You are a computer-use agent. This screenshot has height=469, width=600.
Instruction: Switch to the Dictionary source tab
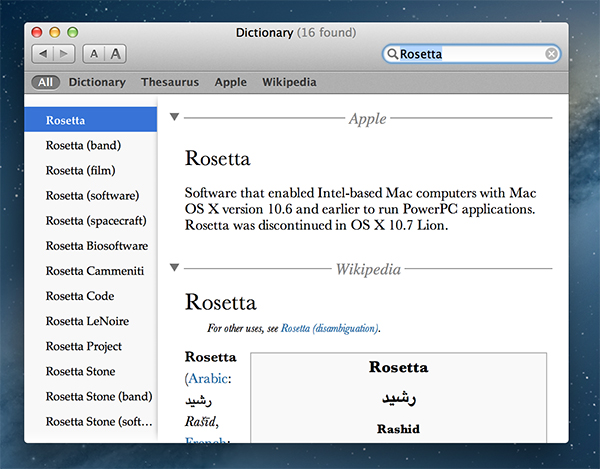(x=97, y=82)
